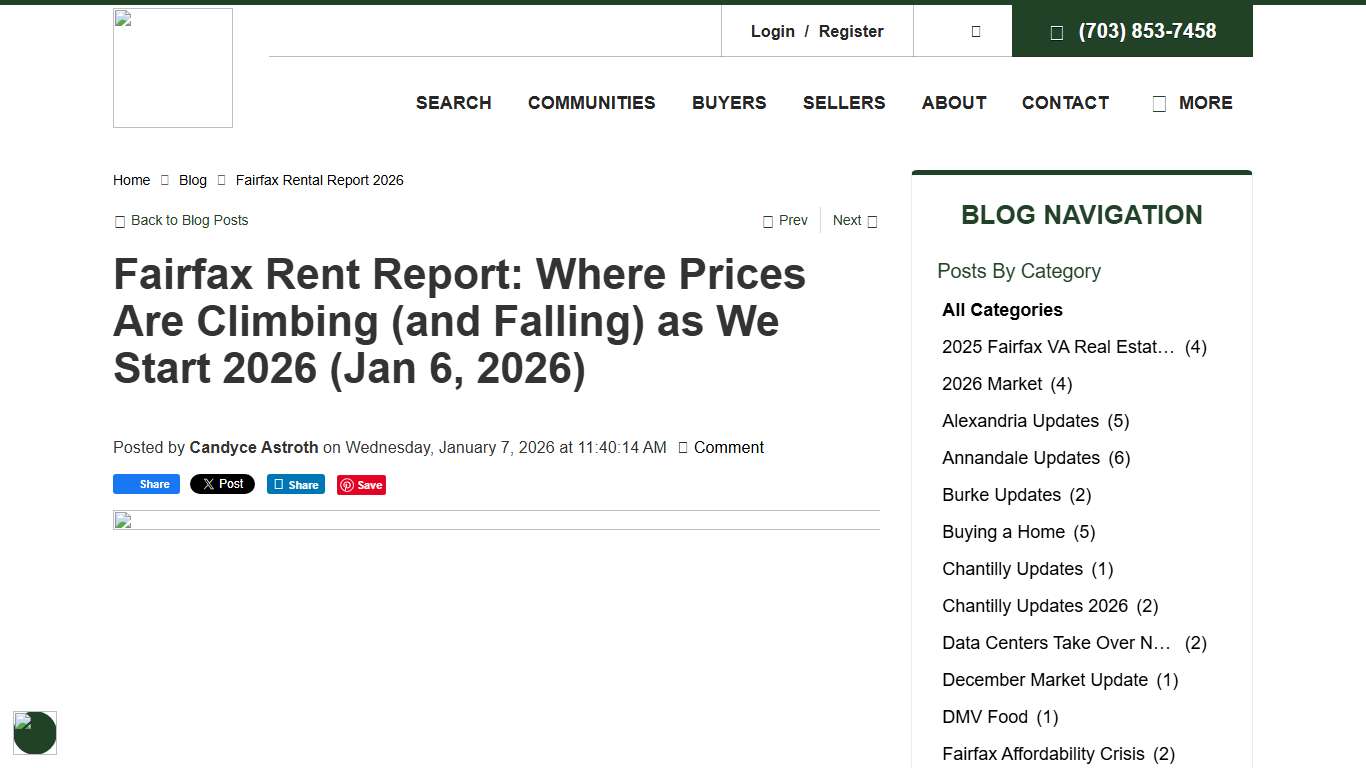1366x768 pixels.
Task: Go to Home via breadcrumb
Action: coord(131,180)
